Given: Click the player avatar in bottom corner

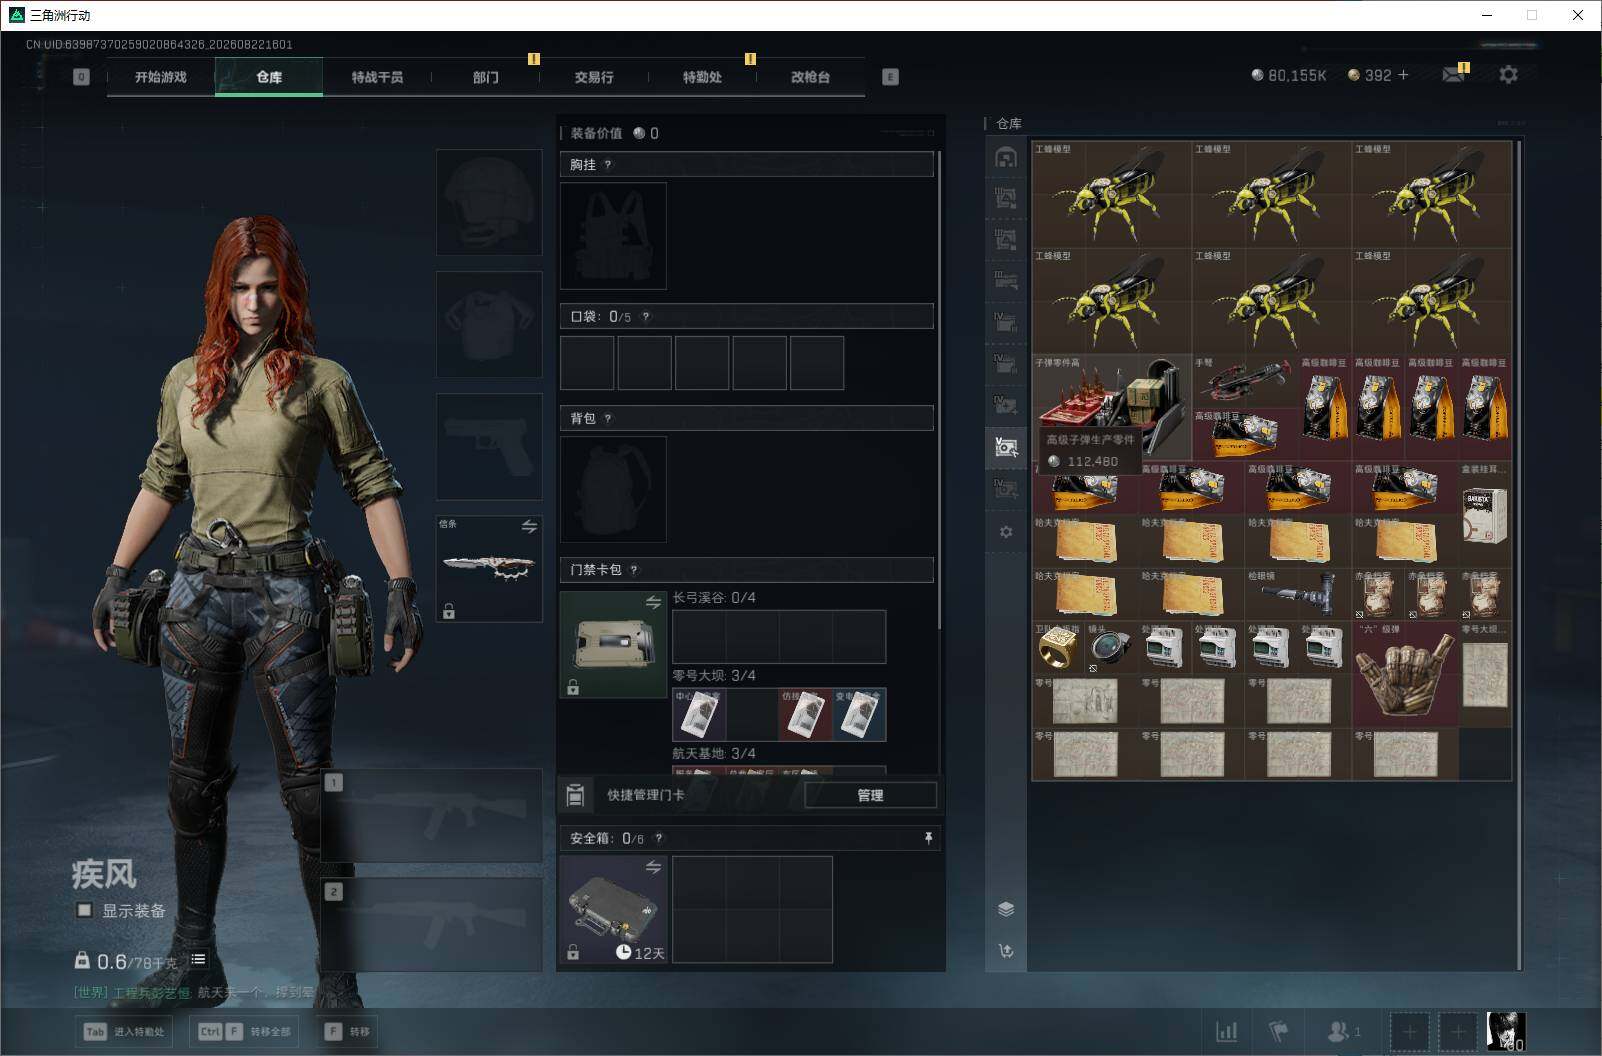Looking at the screenshot, I should click(x=1506, y=1031).
